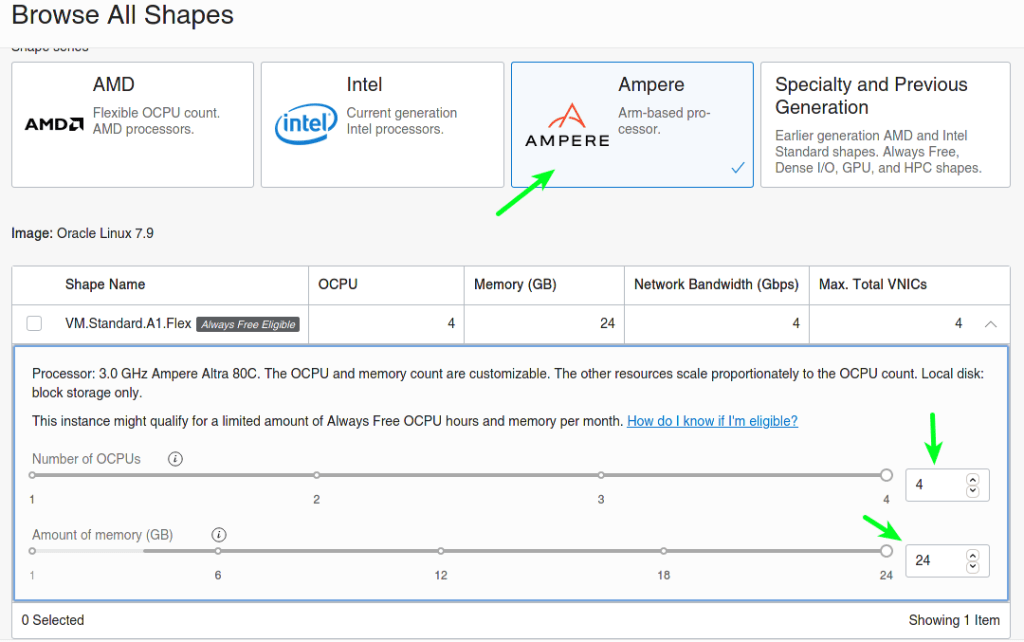Click the Showing 1 Item text
Image resolution: width=1024 pixels, height=642 pixels.
pyautogui.click(x=954, y=620)
